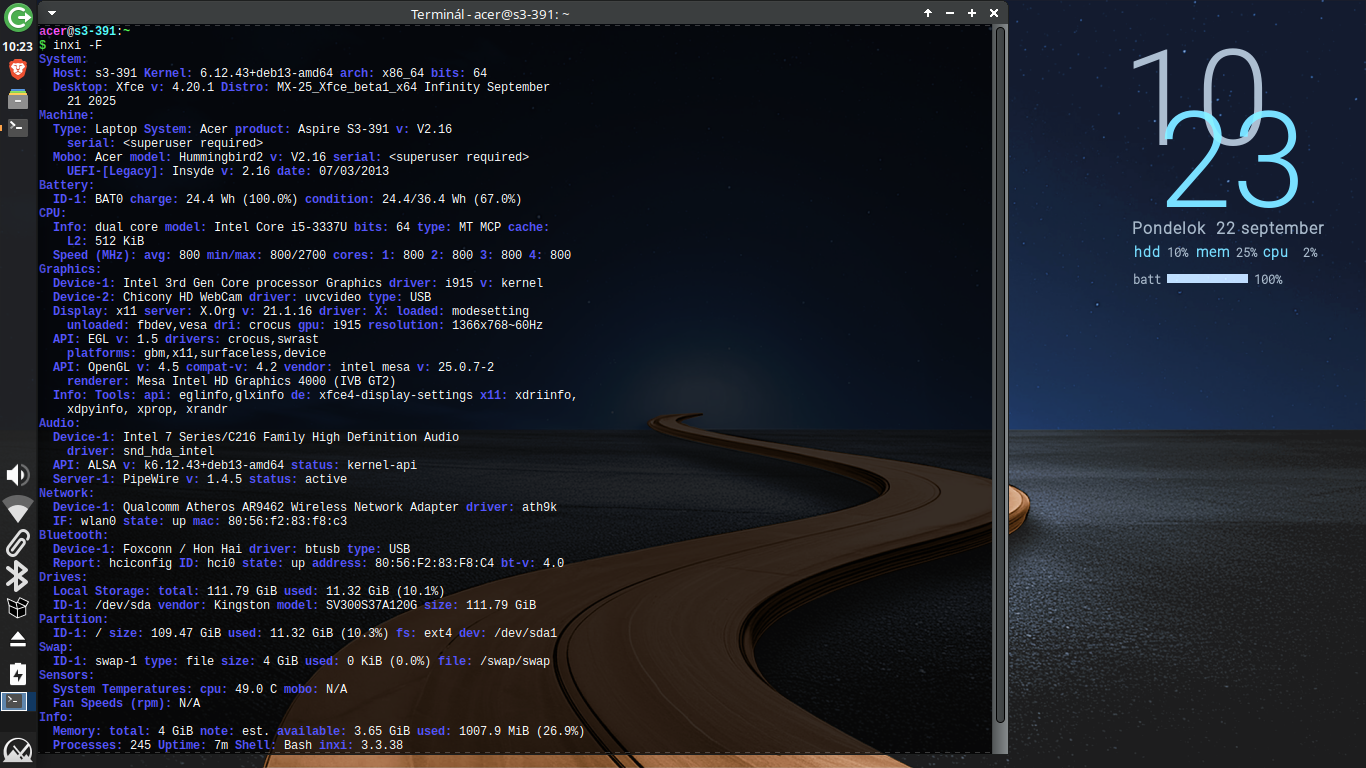
Task: Click the 'Audio:' section heading
Action: pos(60,423)
